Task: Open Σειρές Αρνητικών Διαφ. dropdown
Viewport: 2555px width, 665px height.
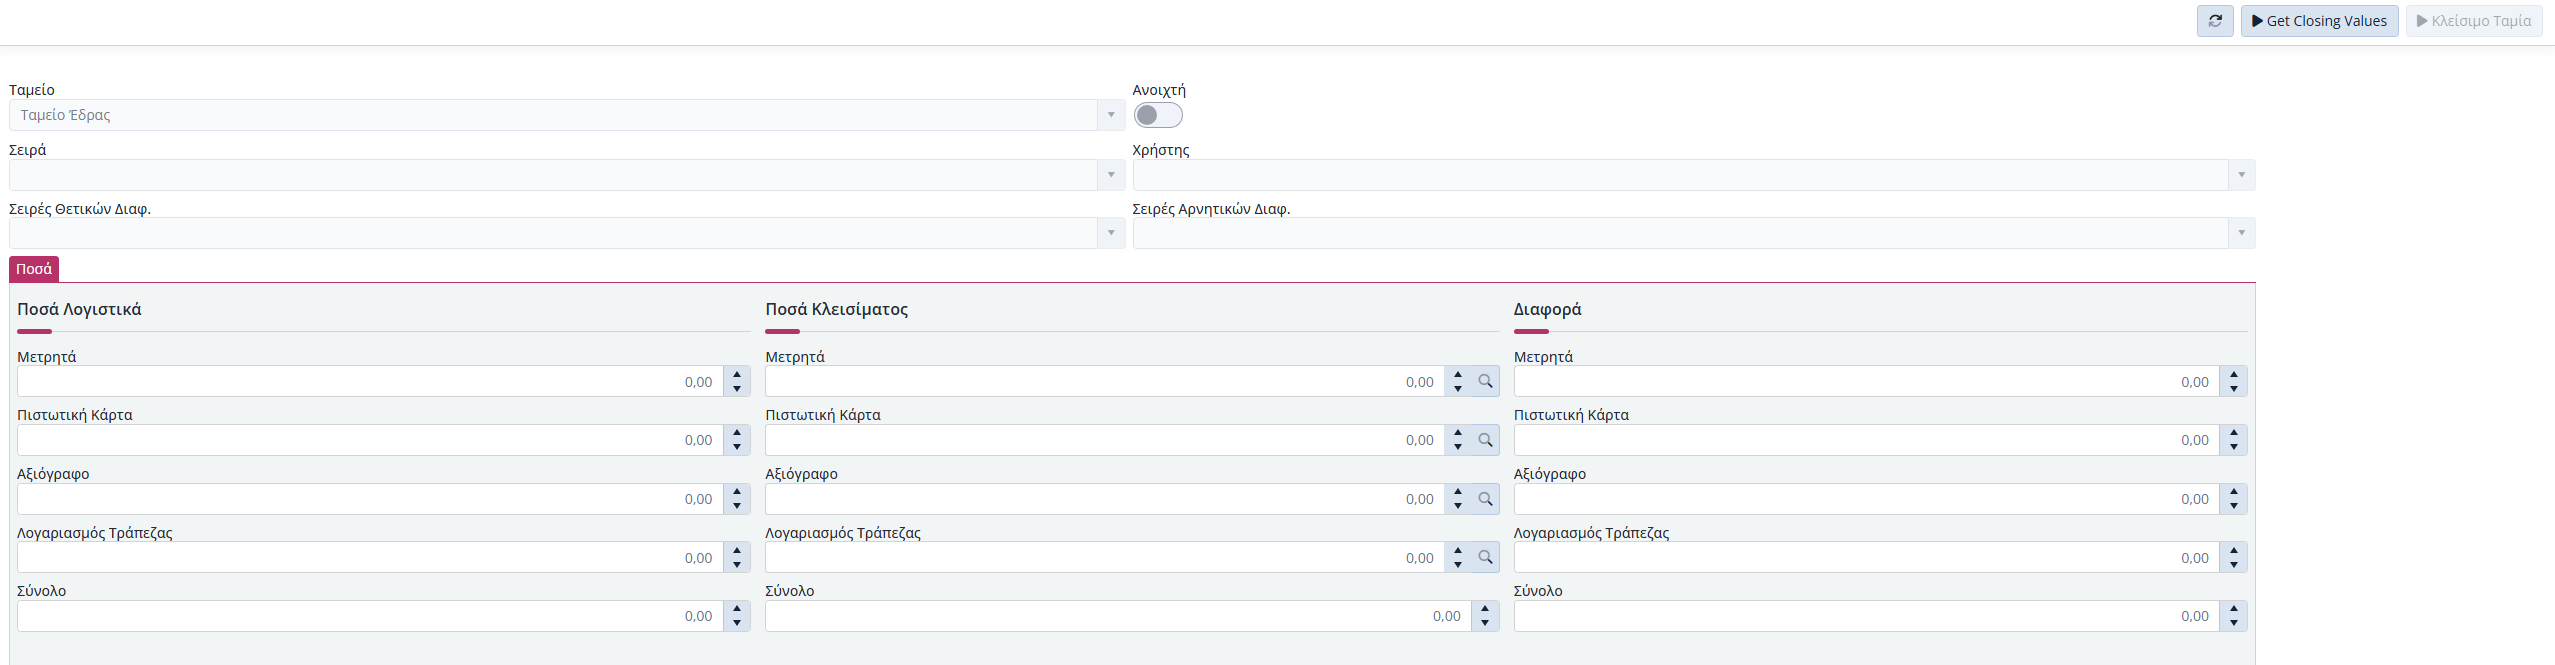Action: tap(2241, 233)
